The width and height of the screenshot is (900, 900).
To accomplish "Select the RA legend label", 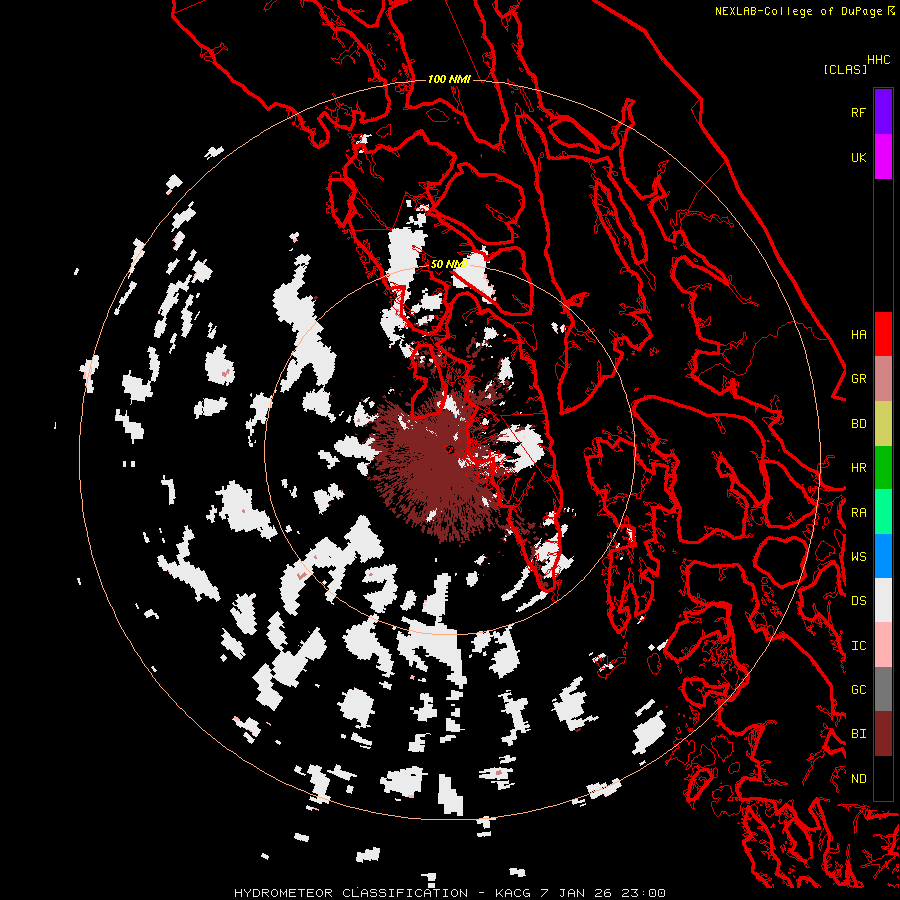I will click(x=858, y=513).
